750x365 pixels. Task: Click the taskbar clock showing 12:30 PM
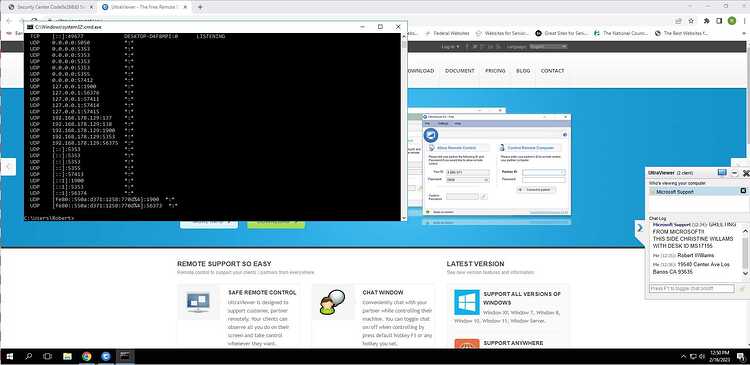[x=719, y=356]
